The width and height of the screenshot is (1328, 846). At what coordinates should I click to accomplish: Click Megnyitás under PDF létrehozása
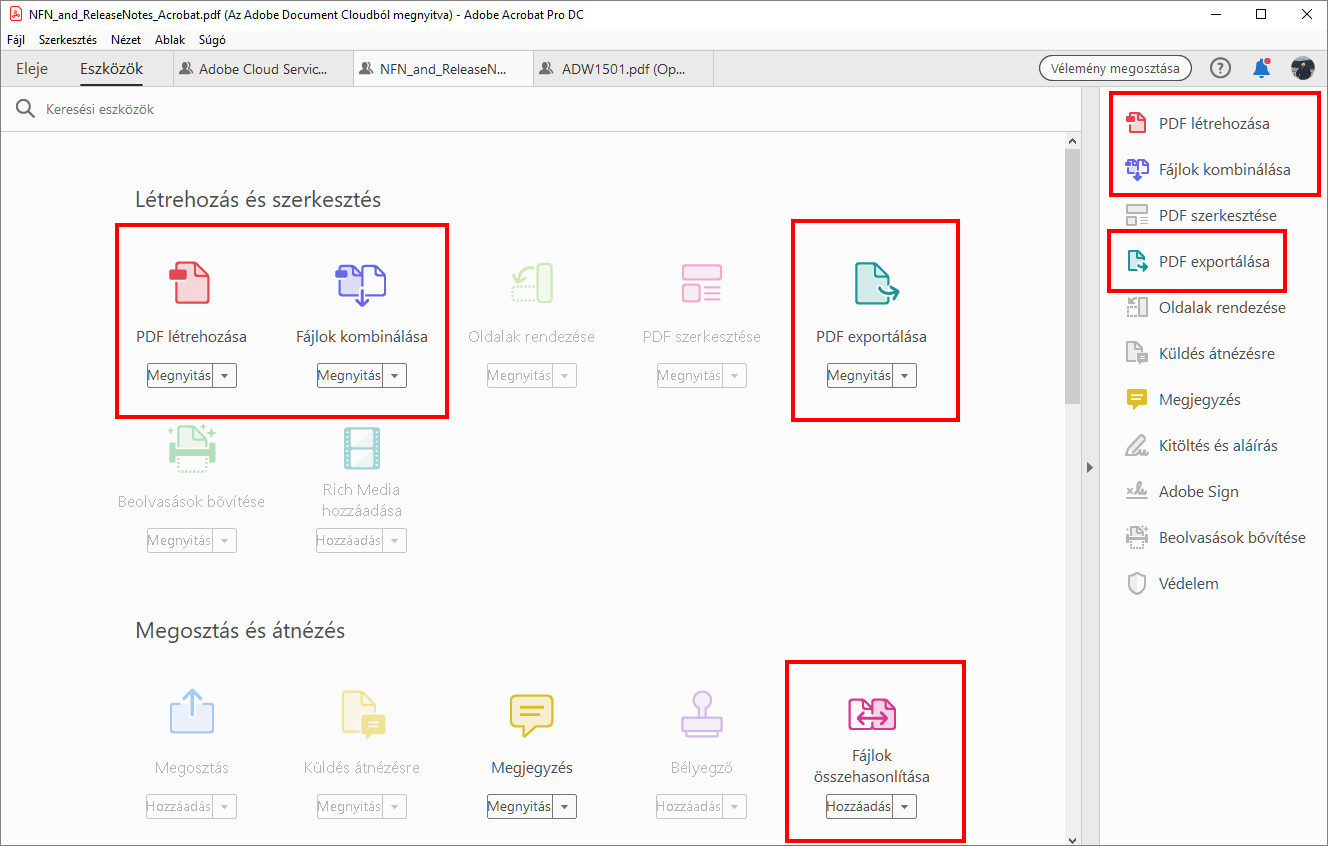(x=180, y=376)
